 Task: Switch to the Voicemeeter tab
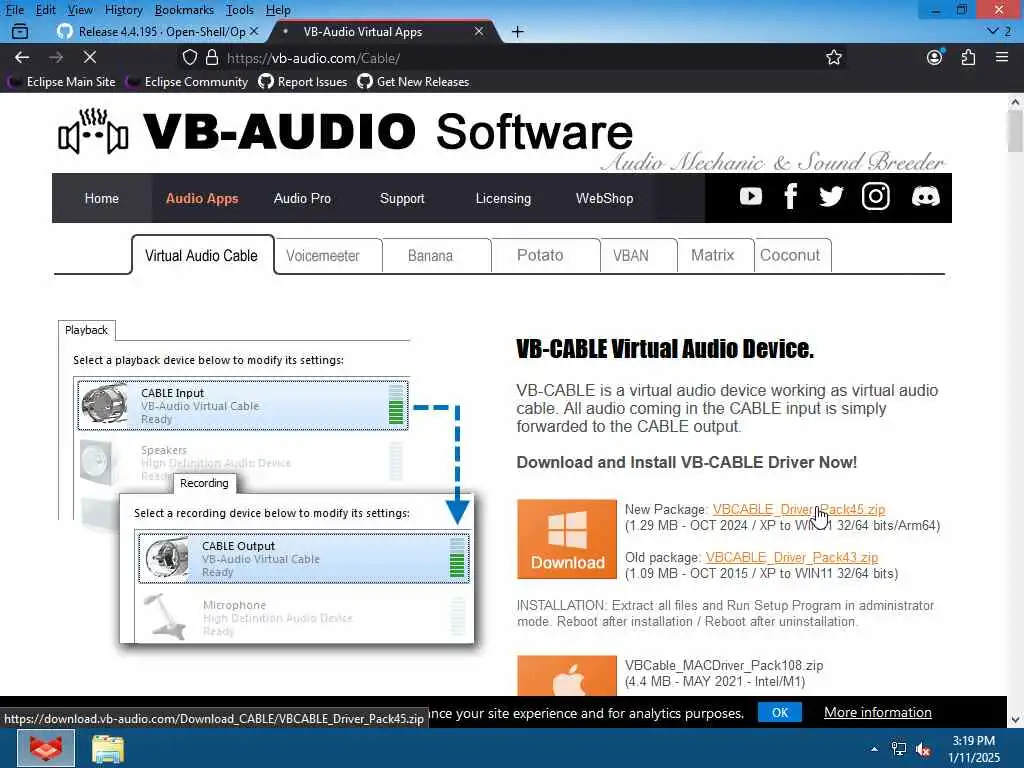[323, 255]
